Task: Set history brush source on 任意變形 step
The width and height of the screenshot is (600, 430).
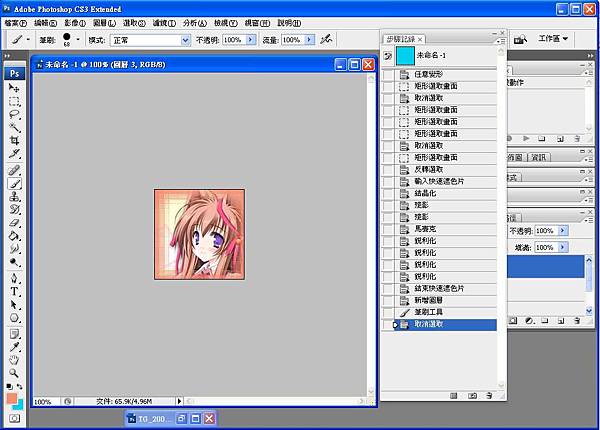Action: 388,74
